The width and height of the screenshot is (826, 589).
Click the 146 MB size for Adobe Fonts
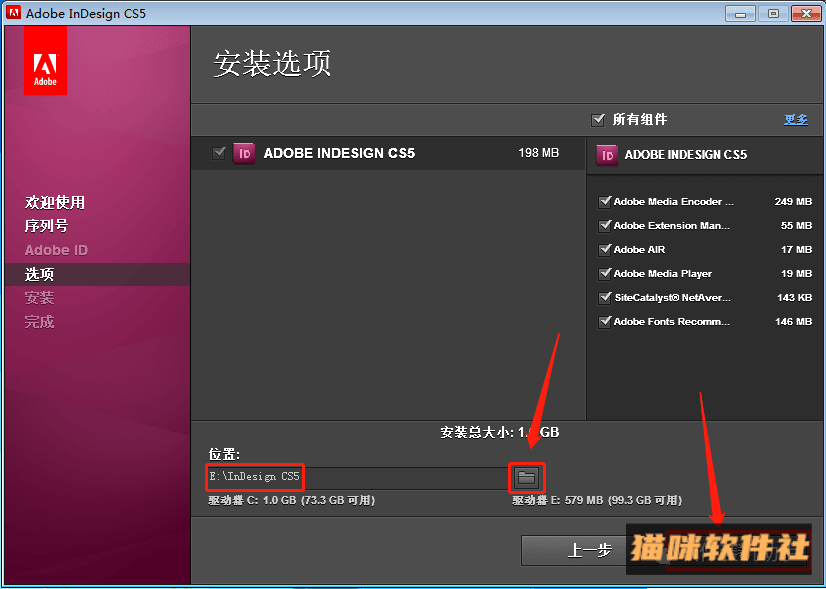coord(793,322)
